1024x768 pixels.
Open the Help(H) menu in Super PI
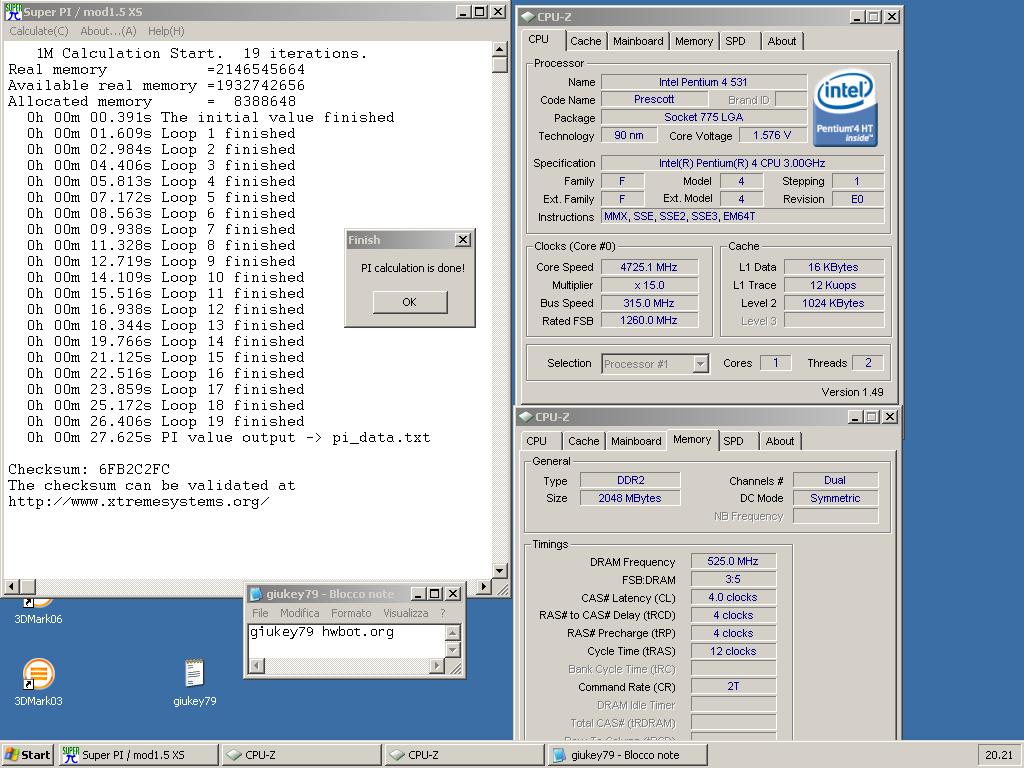pos(166,31)
